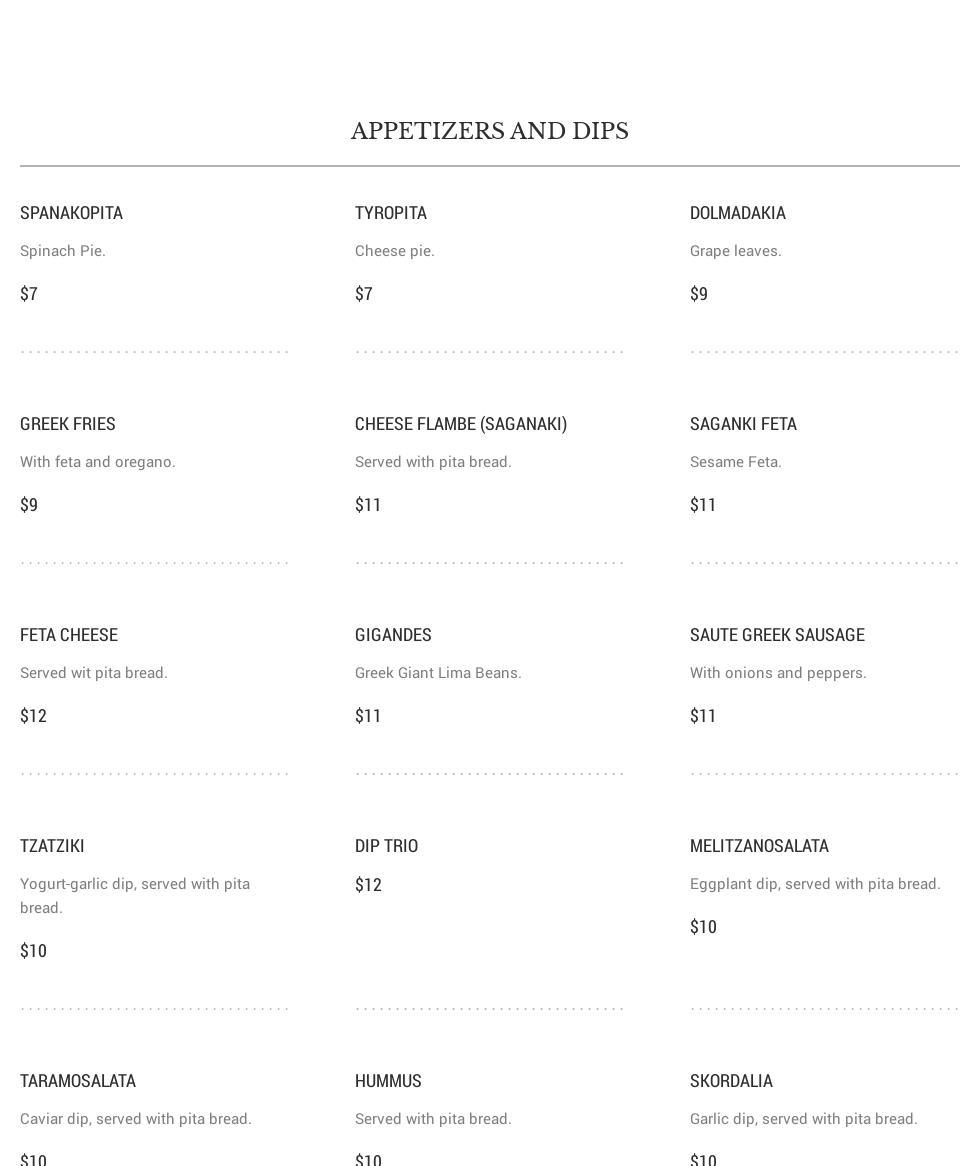The width and height of the screenshot is (965, 1166).
Task: Select the Spanakopita menu item title
Action: pyautogui.click(x=71, y=213)
